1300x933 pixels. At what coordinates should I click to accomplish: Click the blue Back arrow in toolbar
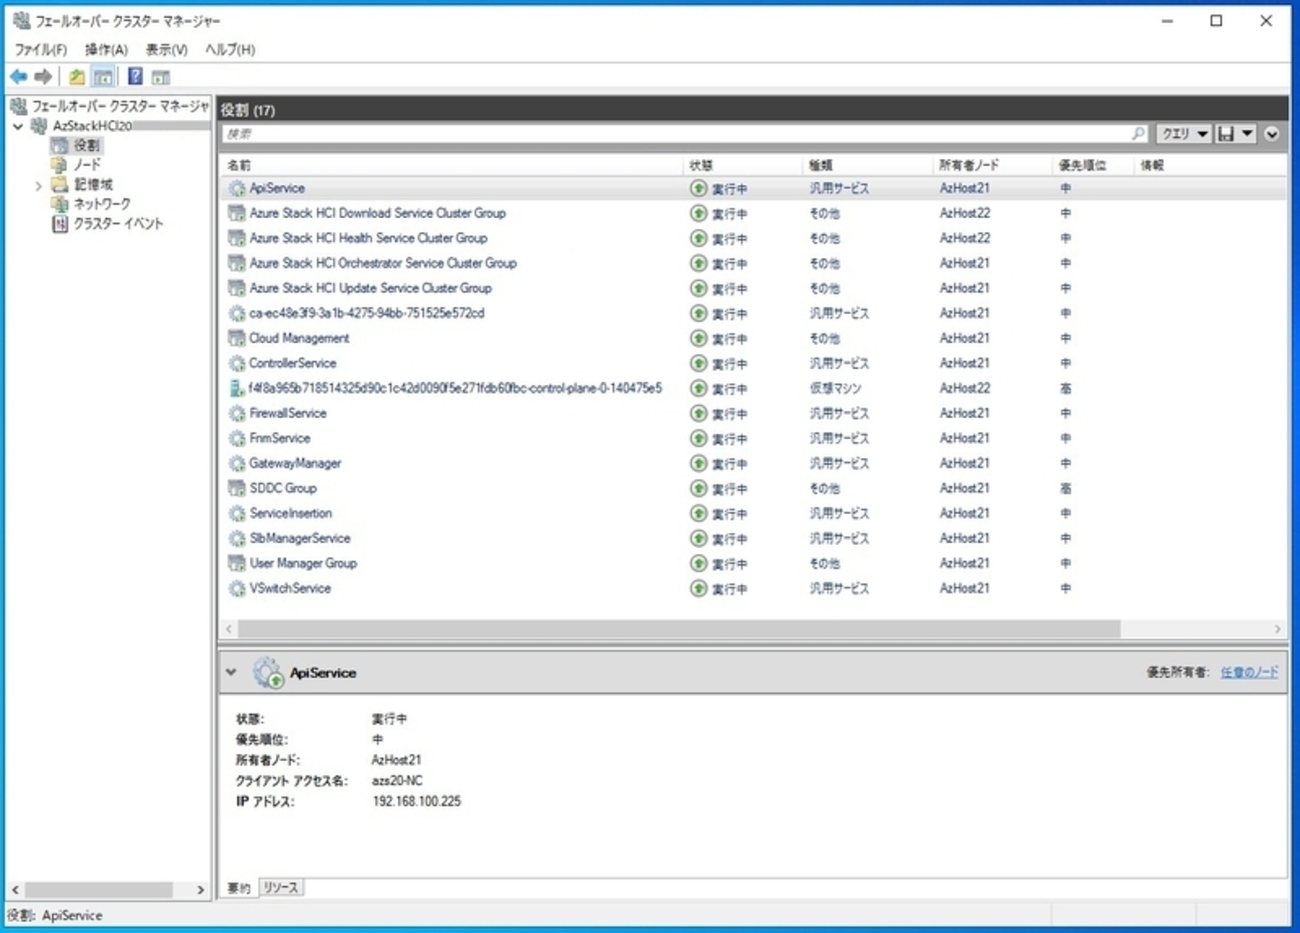[18, 76]
